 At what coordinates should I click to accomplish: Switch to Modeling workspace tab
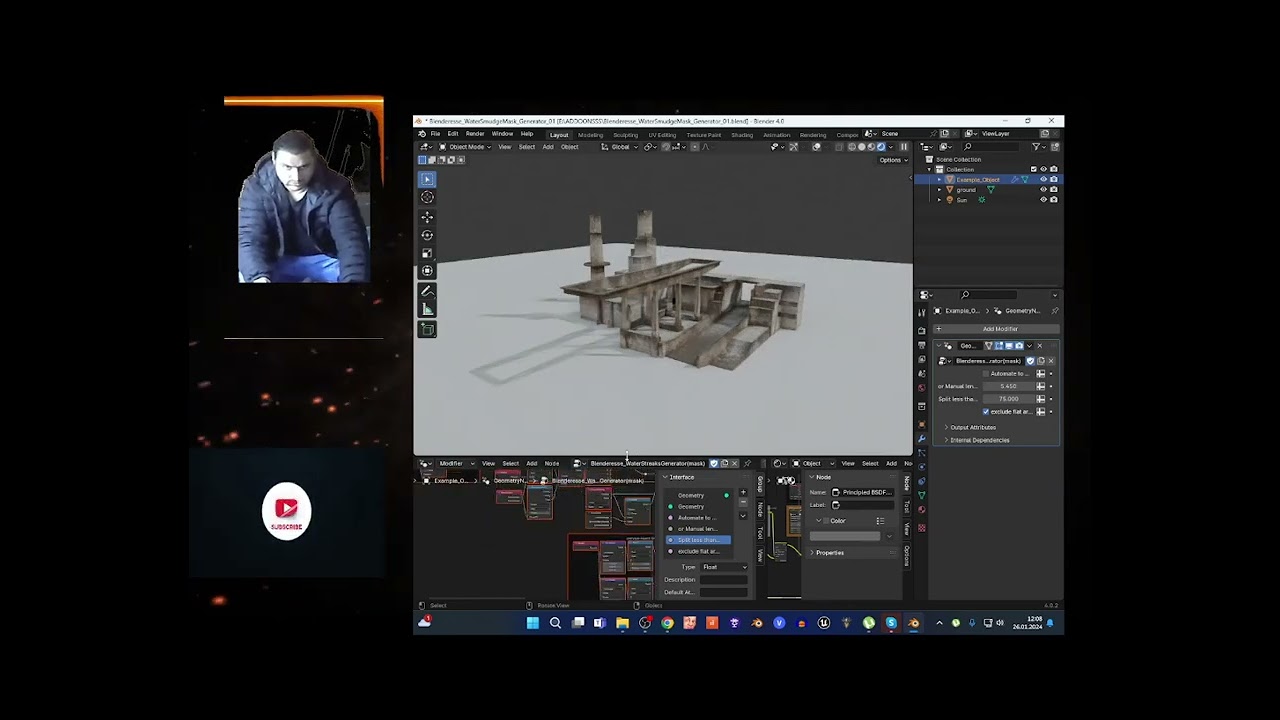click(x=590, y=135)
